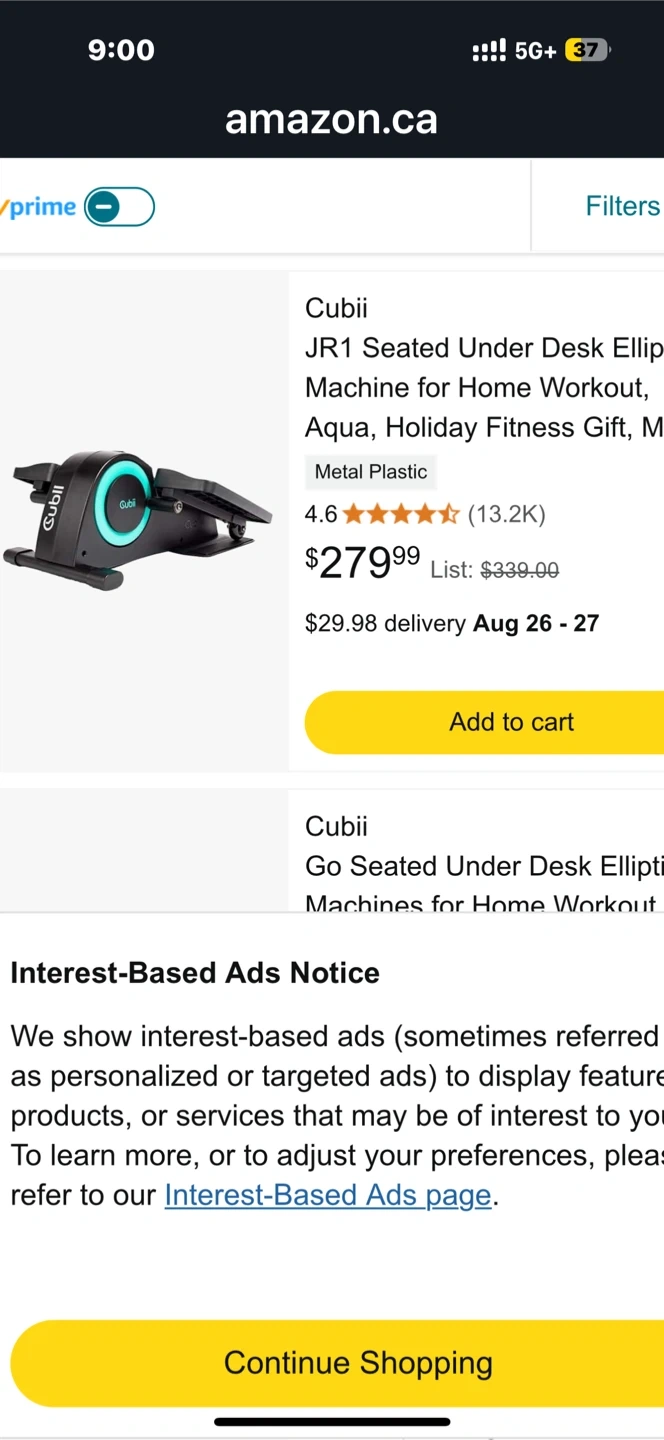The width and height of the screenshot is (664, 1440).
Task: Tap the $279.99 price
Action: pyautogui.click(x=362, y=563)
